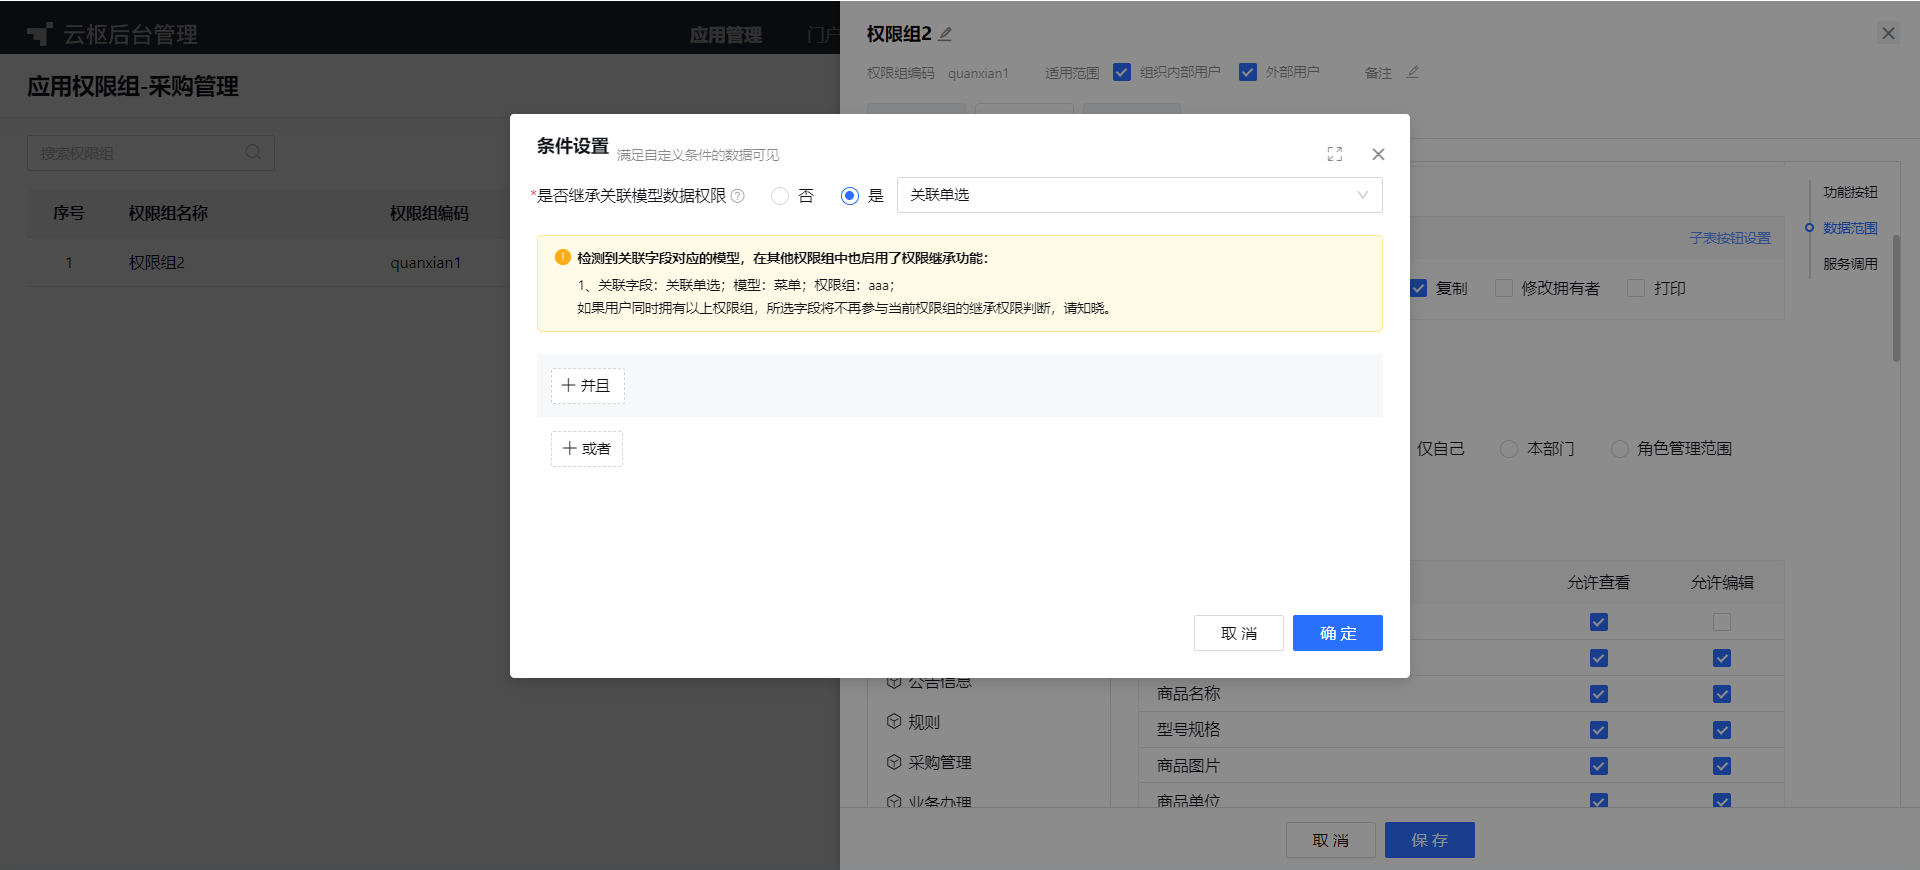Toggle the 复制 checkbox
1920x870 pixels.
tap(1418, 288)
